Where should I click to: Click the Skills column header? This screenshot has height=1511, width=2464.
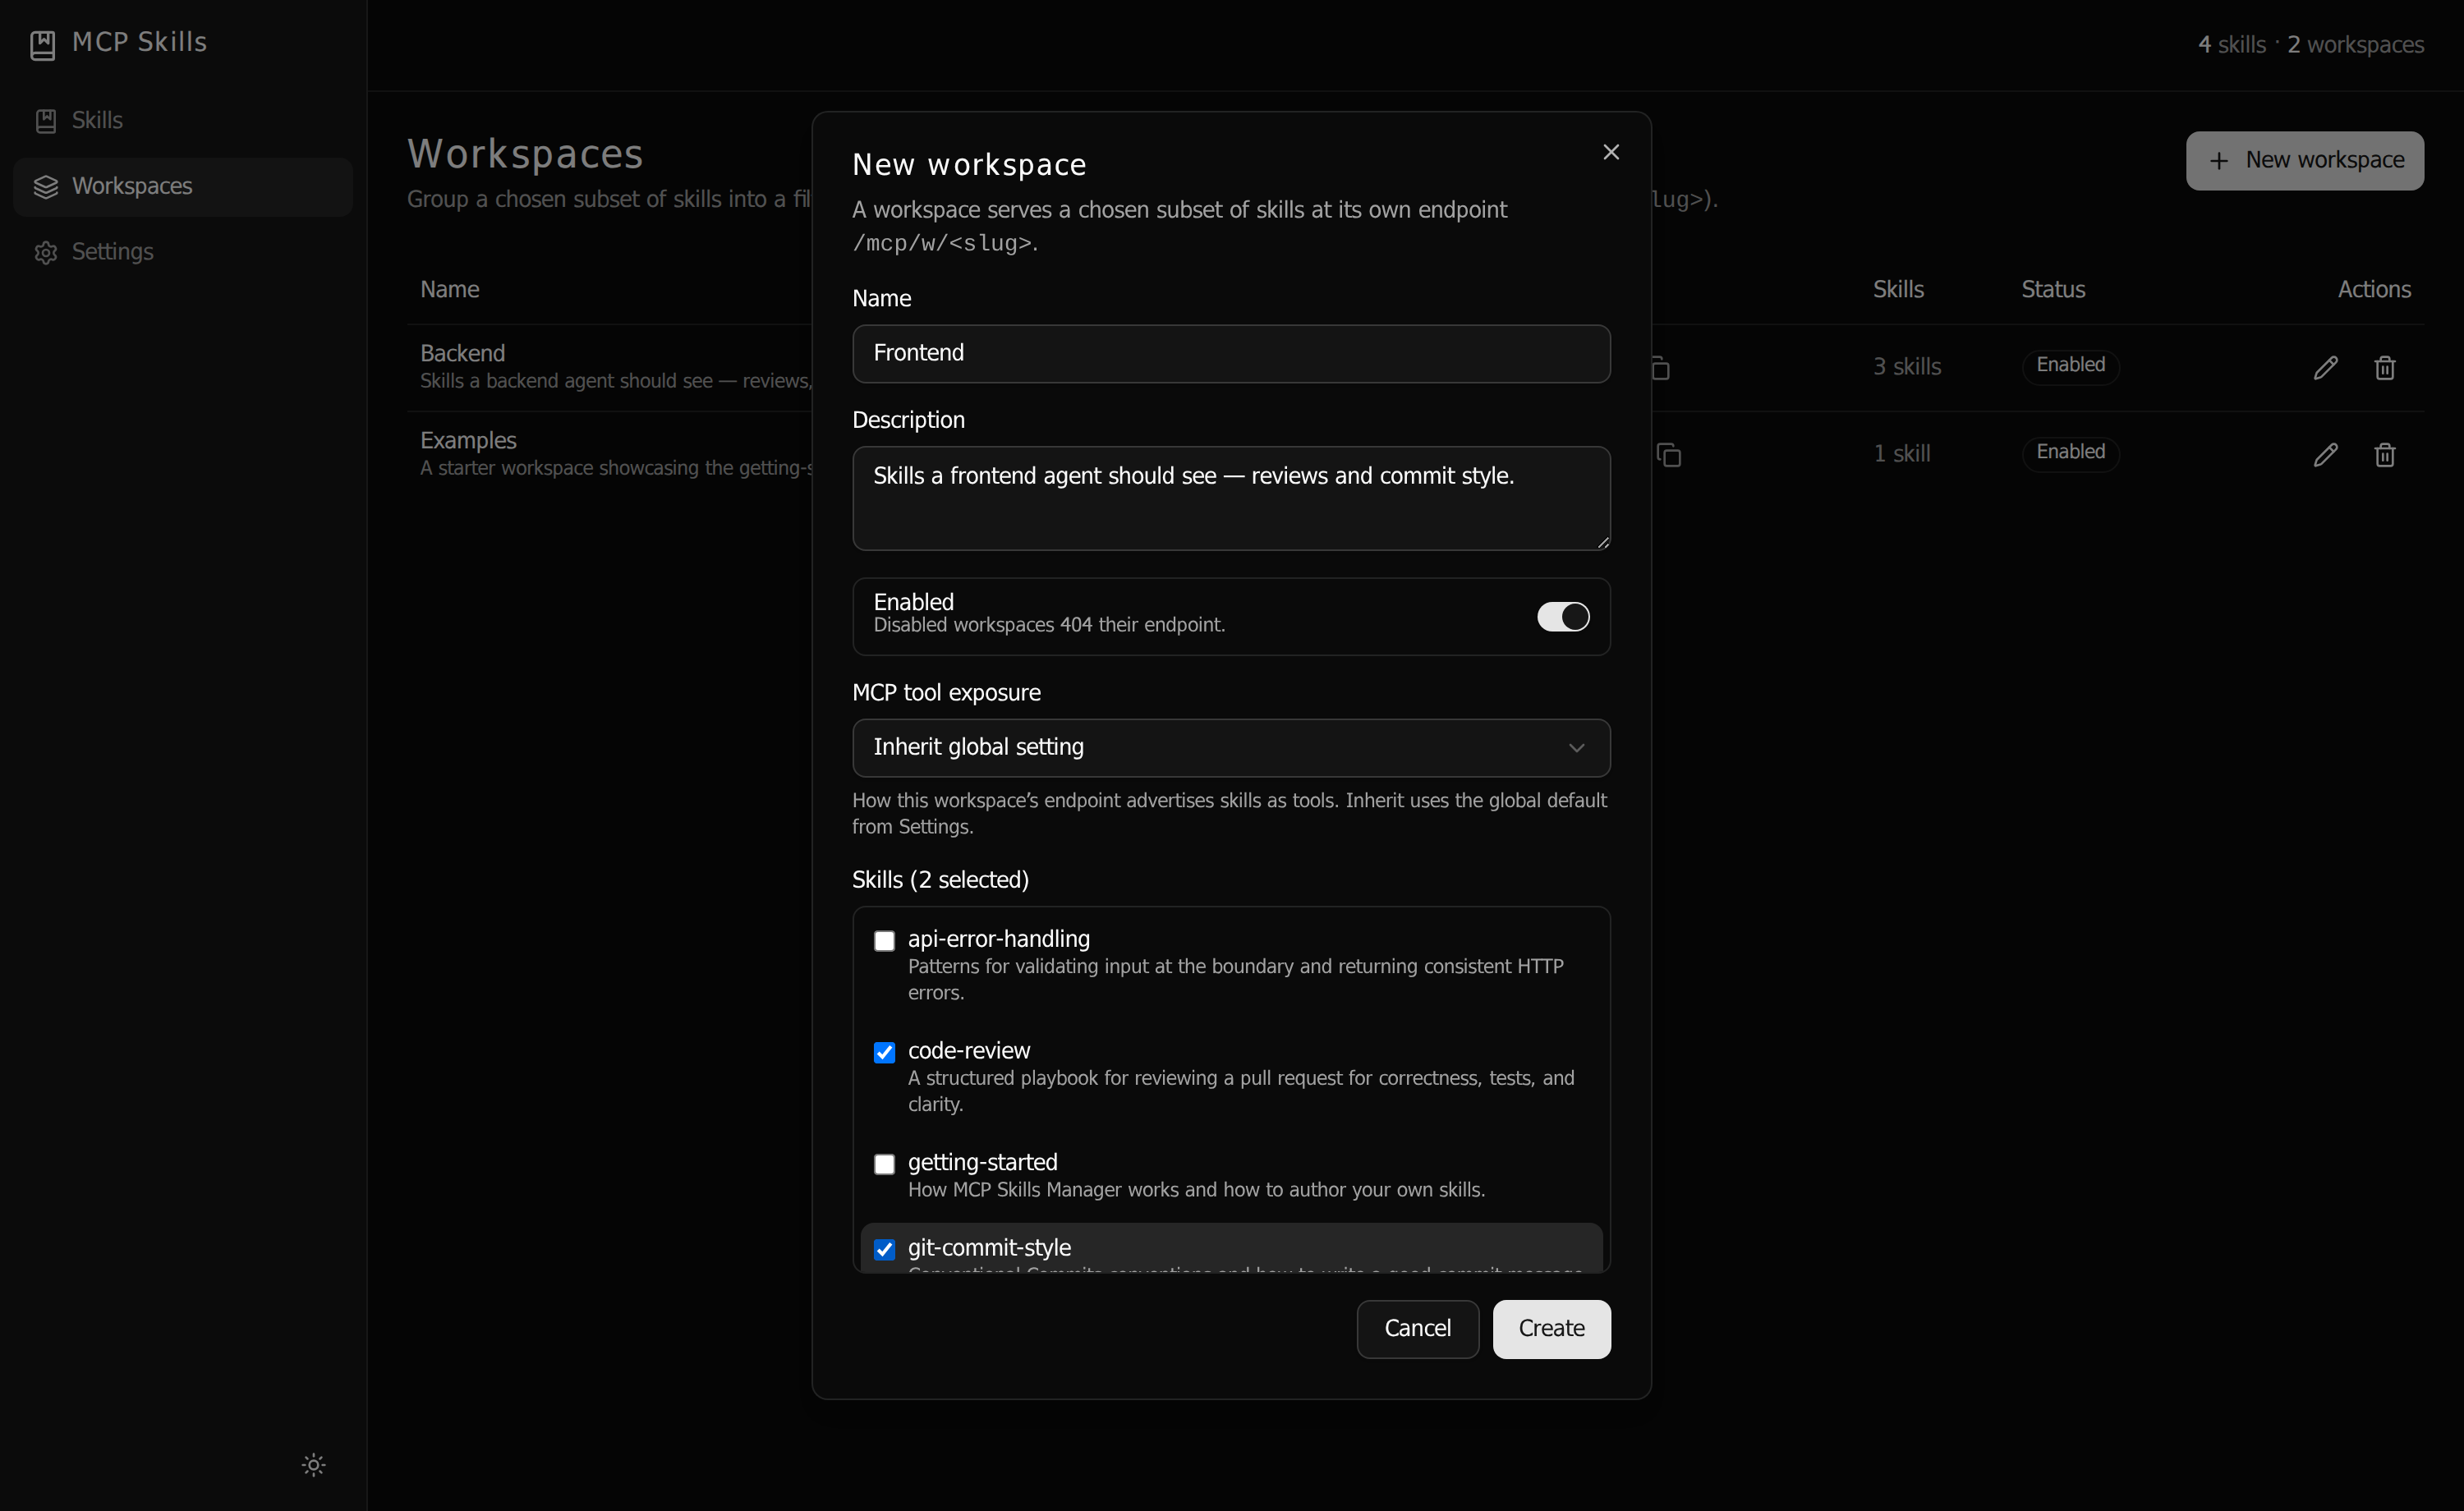pyautogui.click(x=1898, y=289)
